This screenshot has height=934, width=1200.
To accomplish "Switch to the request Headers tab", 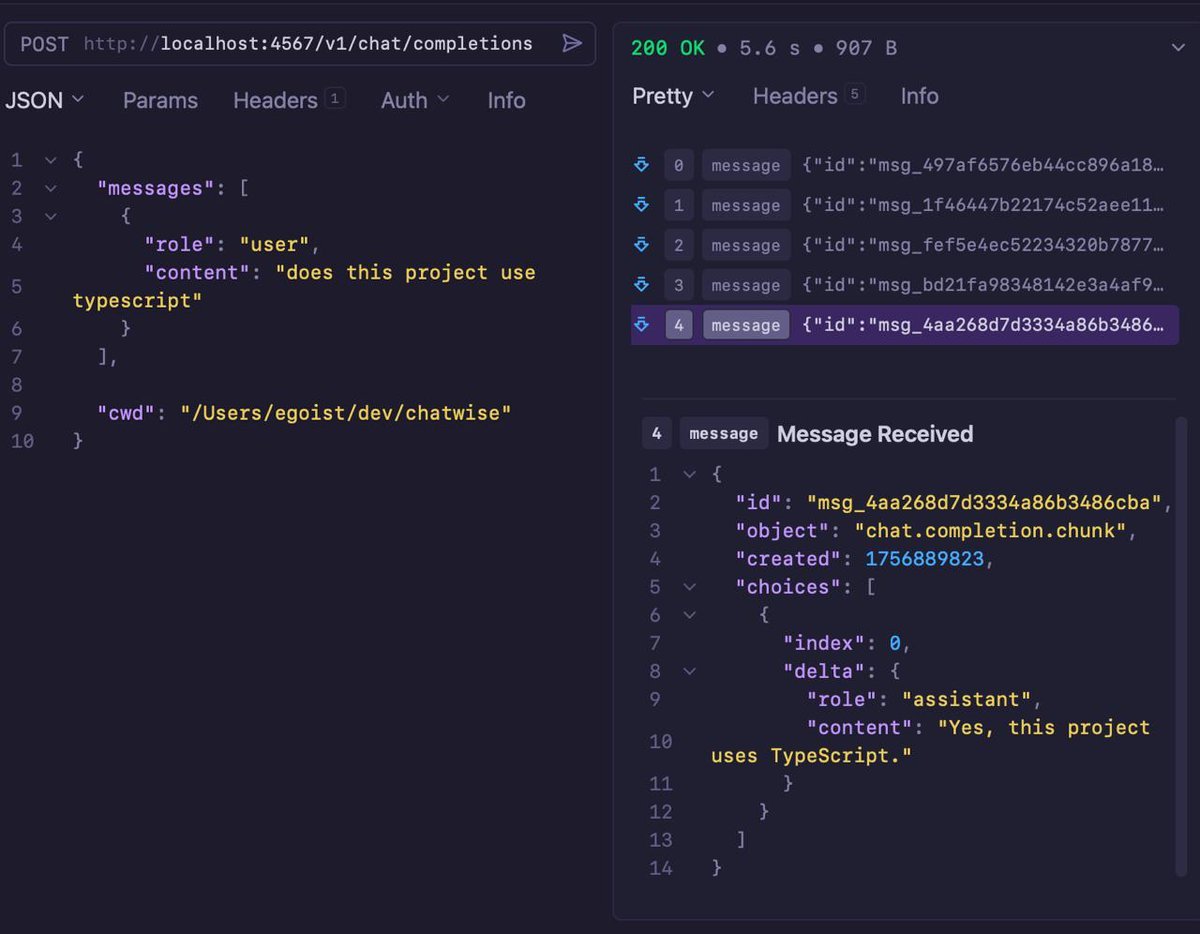I will (x=289, y=100).
